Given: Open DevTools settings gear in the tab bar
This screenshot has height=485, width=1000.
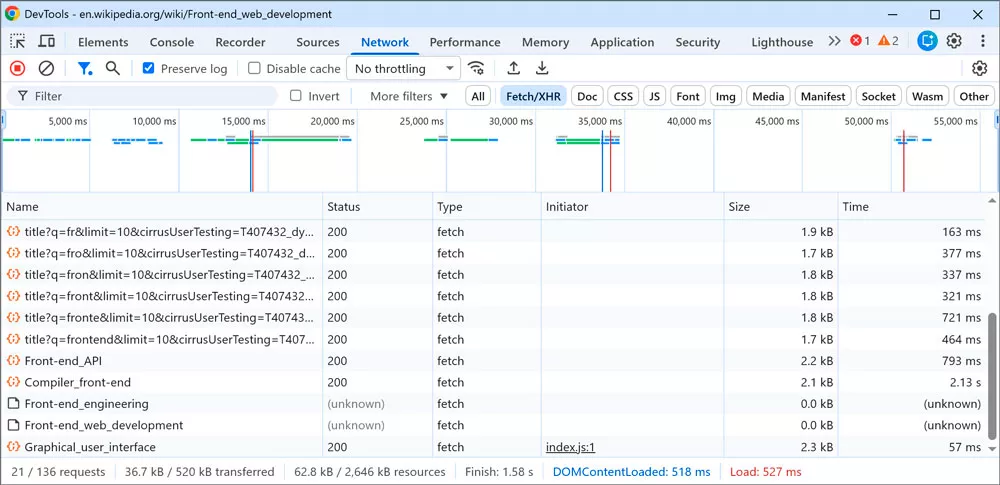Looking at the screenshot, I should (954, 41).
